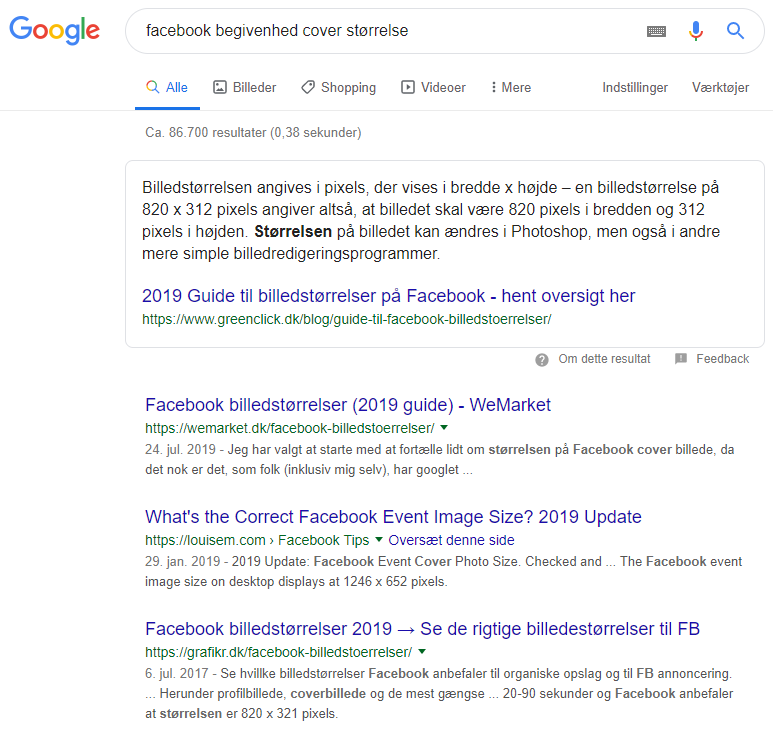Expand the Mere menu
The height and width of the screenshot is (742, 773).
(511, 88)
